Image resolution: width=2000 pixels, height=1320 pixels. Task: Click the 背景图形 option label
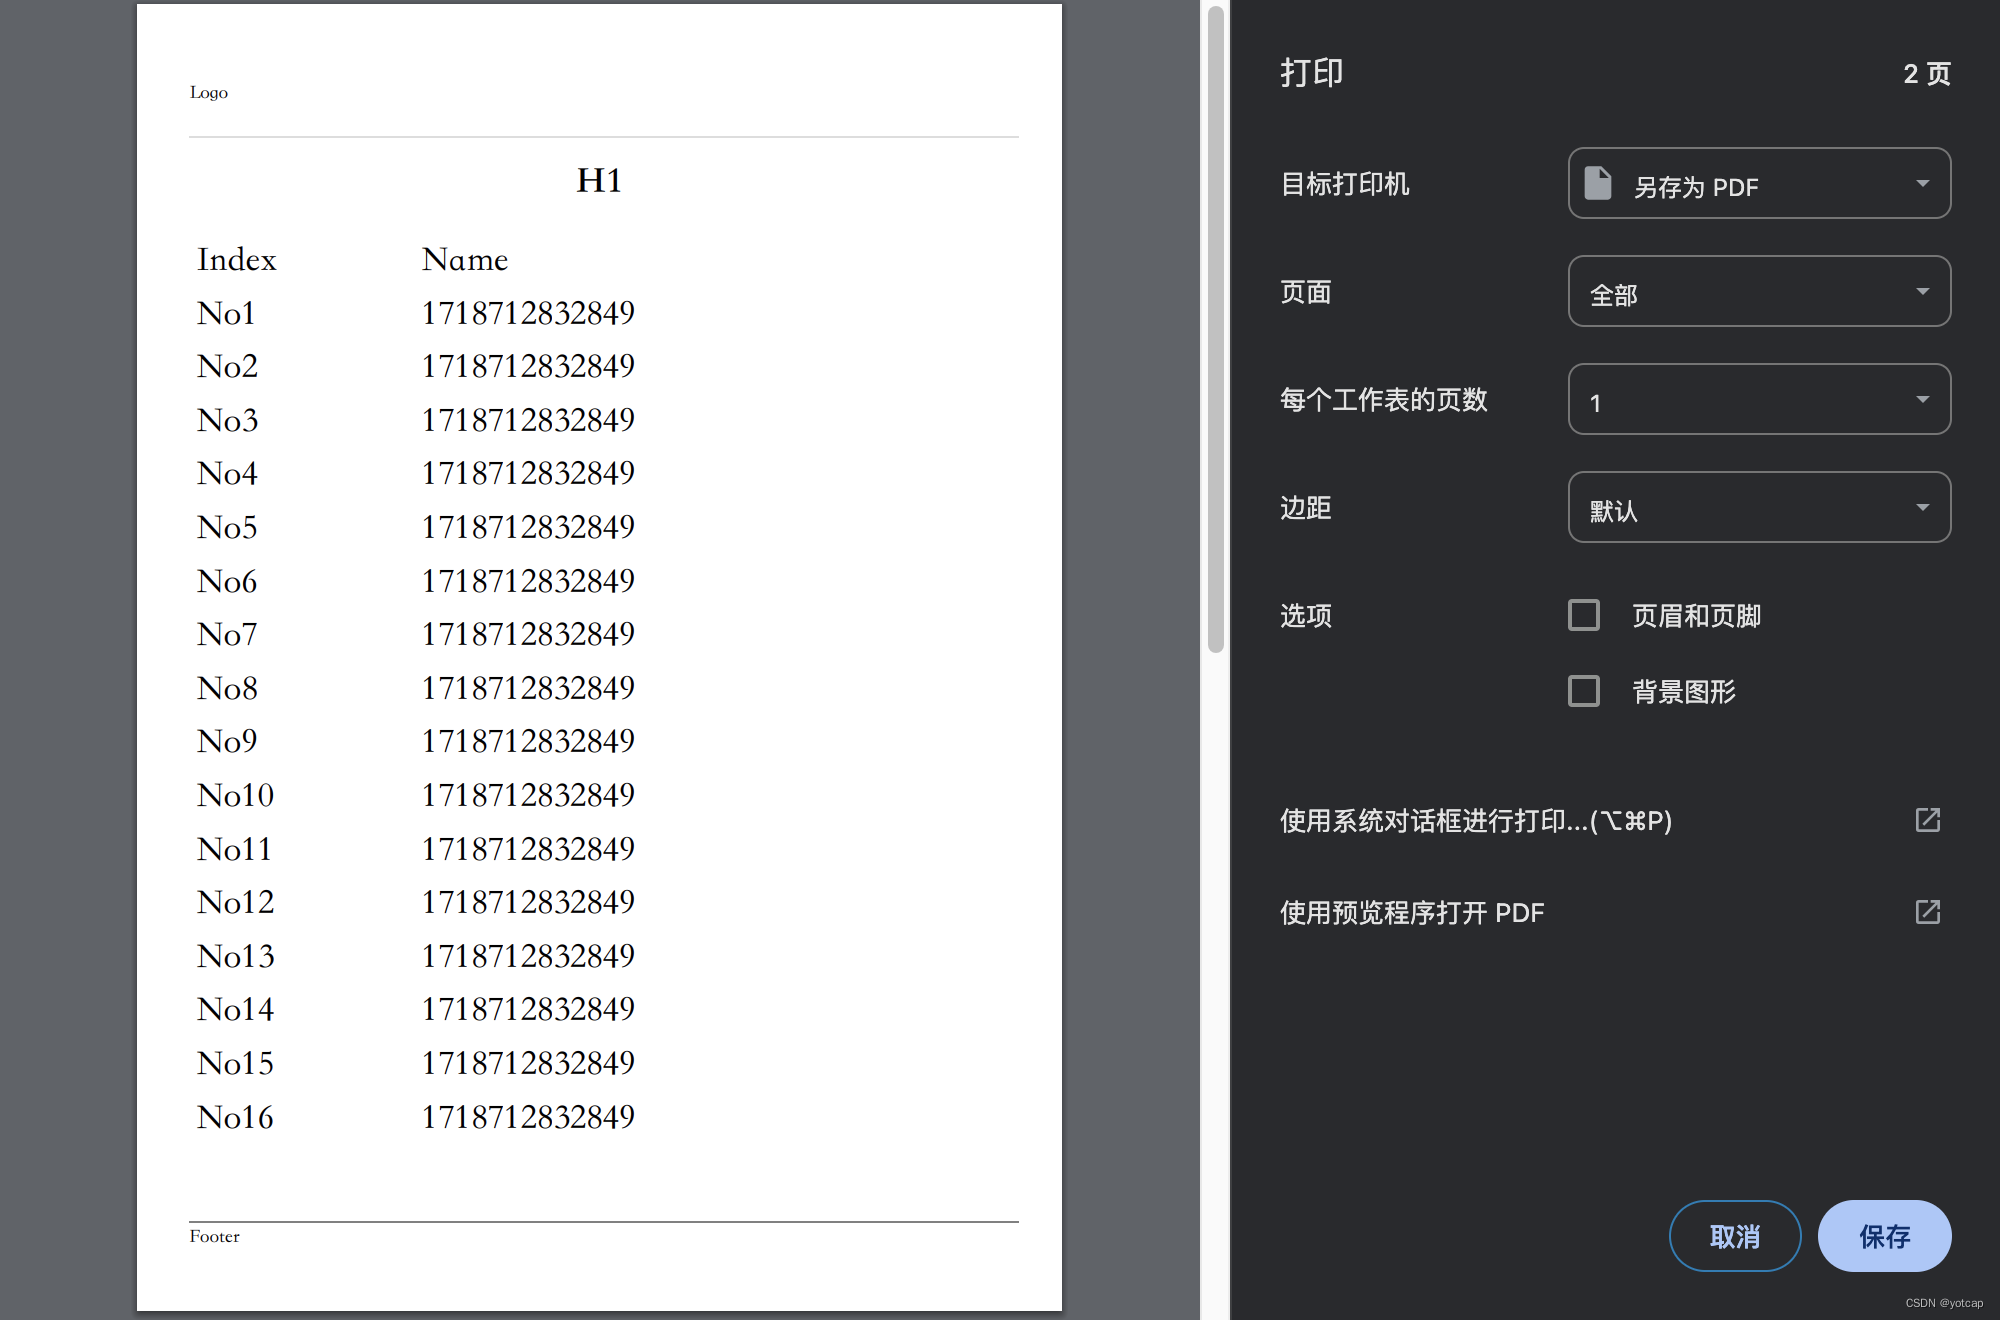(x=1684, y=692)
